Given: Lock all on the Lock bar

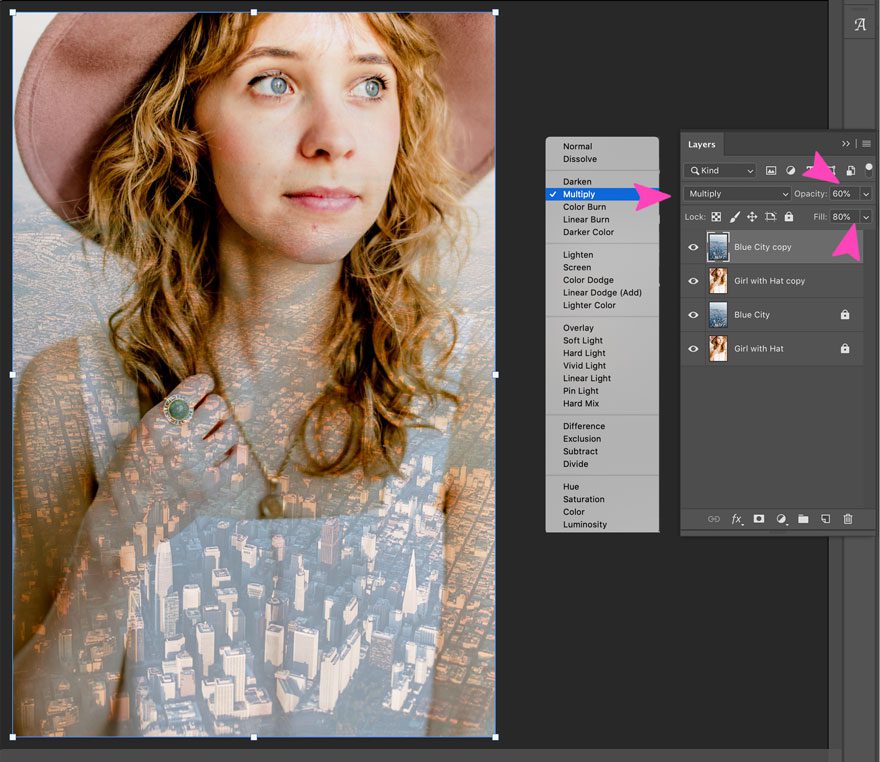Looking at the screenshot, I should coord(788,217).
